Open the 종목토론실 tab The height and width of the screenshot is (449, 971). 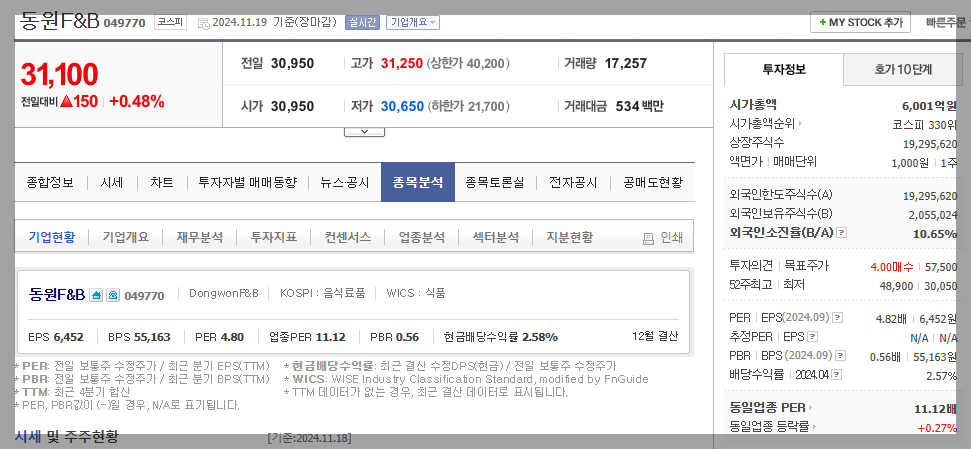point(495,183)
